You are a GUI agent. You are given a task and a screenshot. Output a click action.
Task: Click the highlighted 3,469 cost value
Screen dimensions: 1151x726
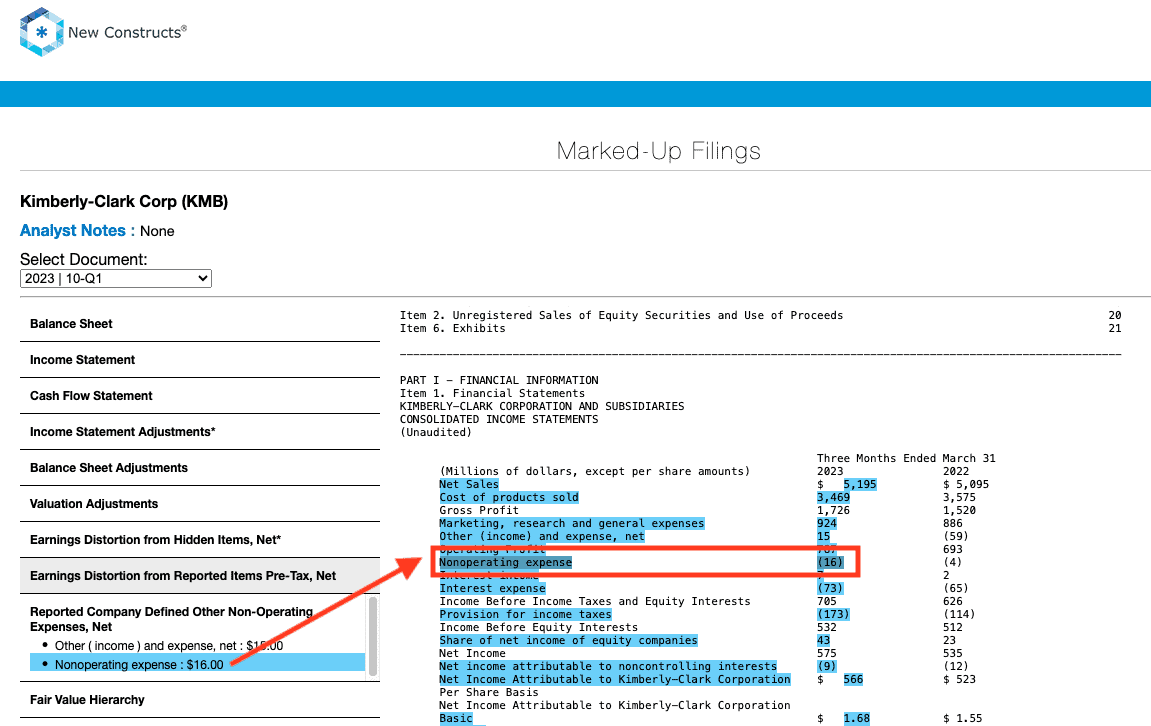pos(834,498)
